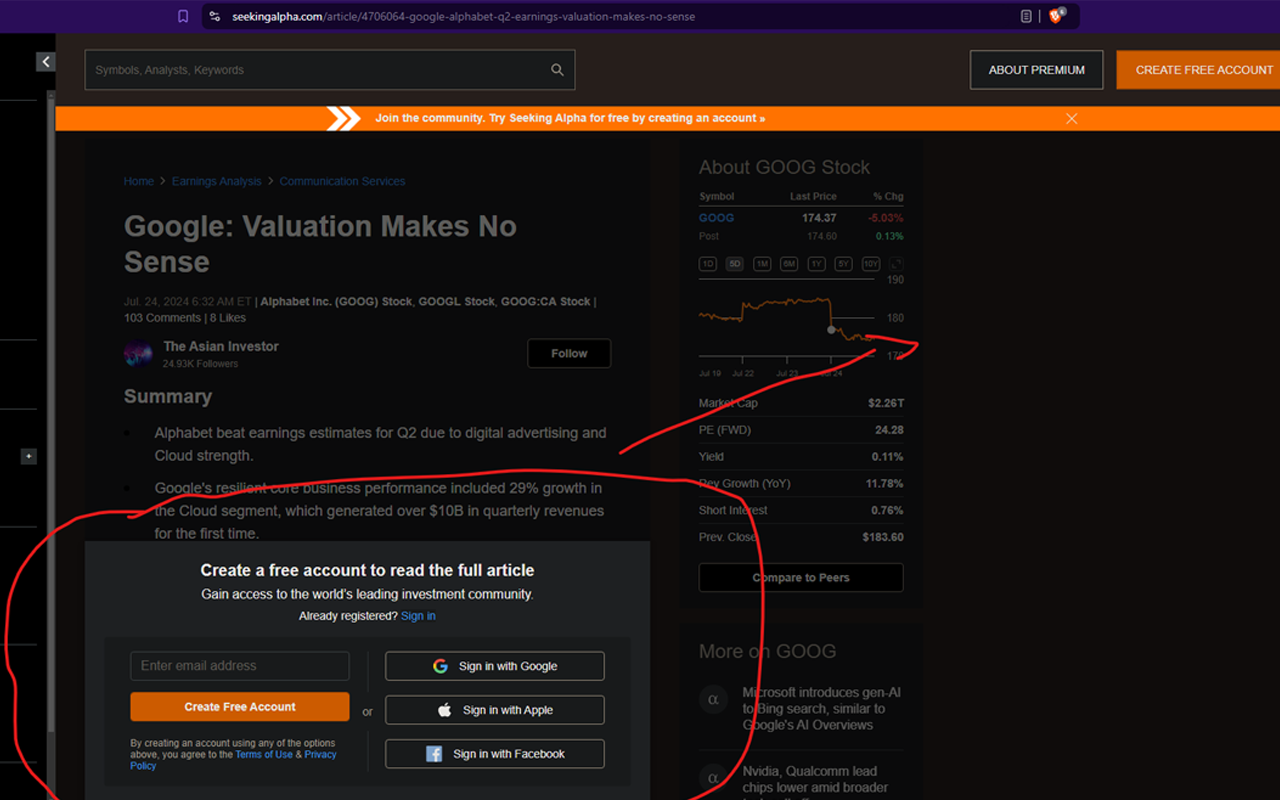
Task: Click the bookmark icon in the address bar
Action: tap(183, 16)
